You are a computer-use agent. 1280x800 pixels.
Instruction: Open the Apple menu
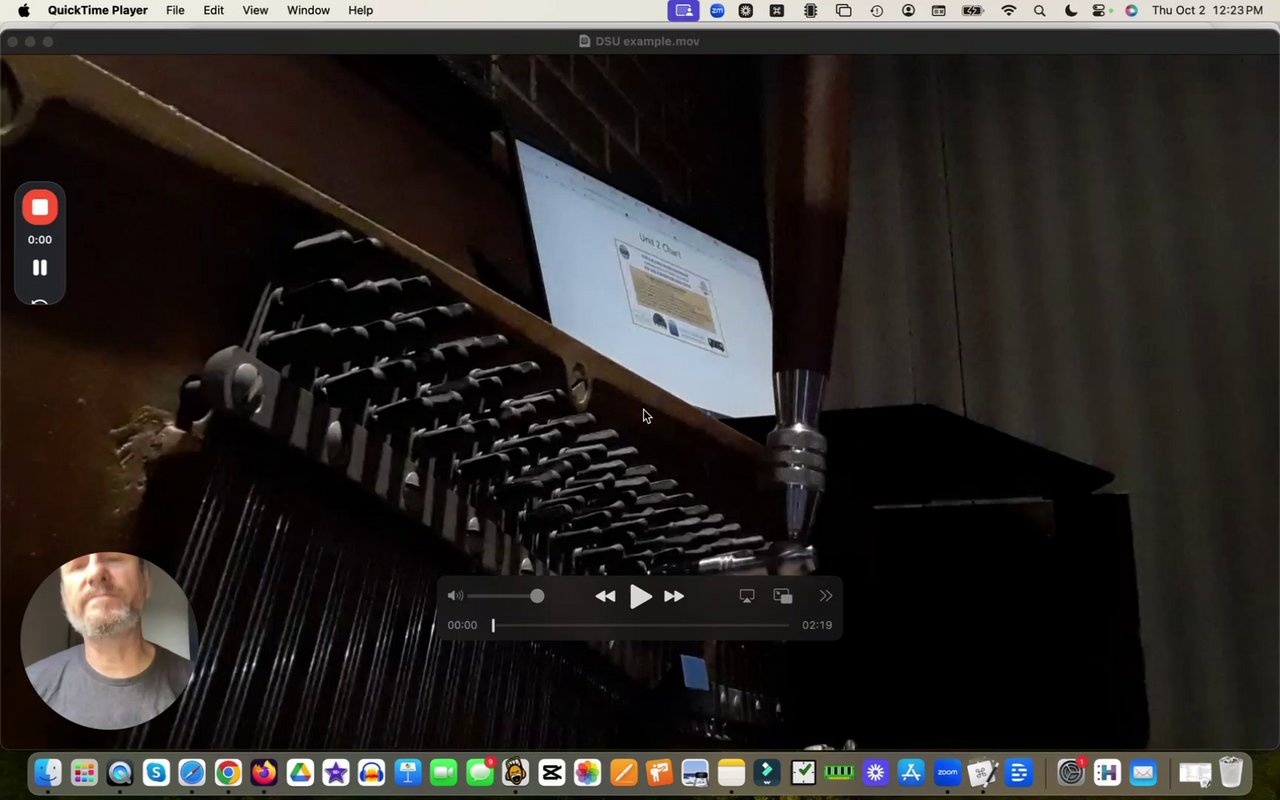pos(23,10)
